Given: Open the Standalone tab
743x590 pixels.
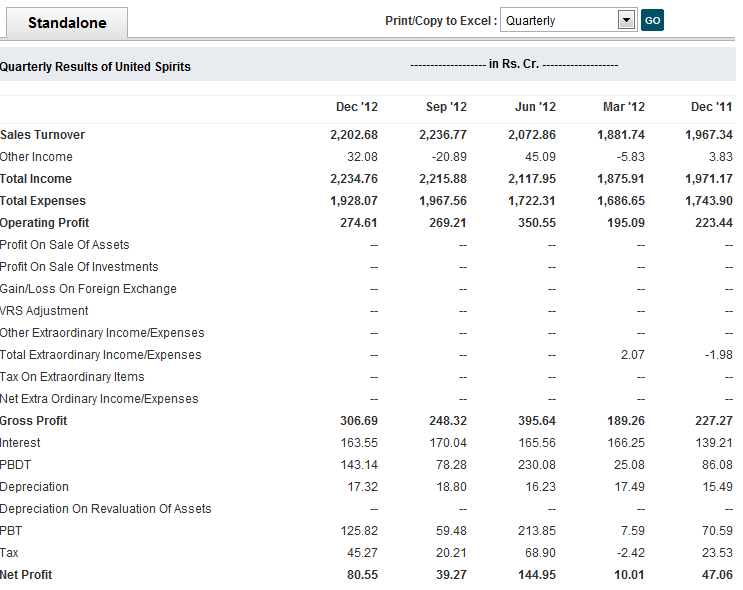Looking at the screenshot, I should coord(67,22).
